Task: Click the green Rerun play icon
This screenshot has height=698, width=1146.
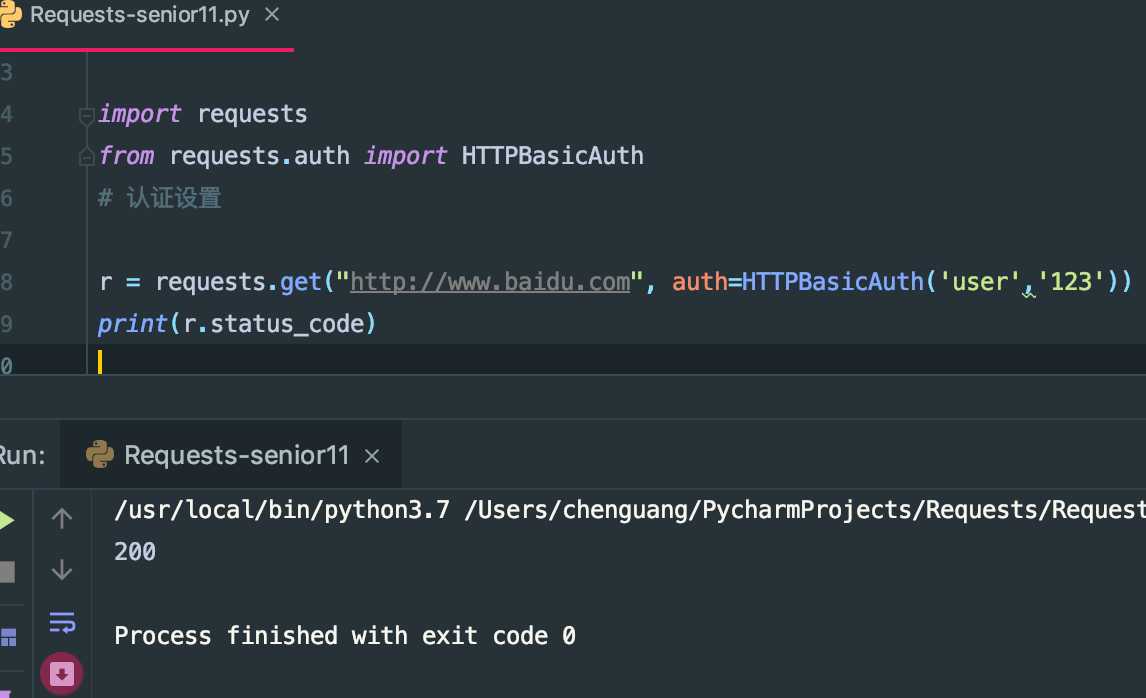Action: click(6, 520)
